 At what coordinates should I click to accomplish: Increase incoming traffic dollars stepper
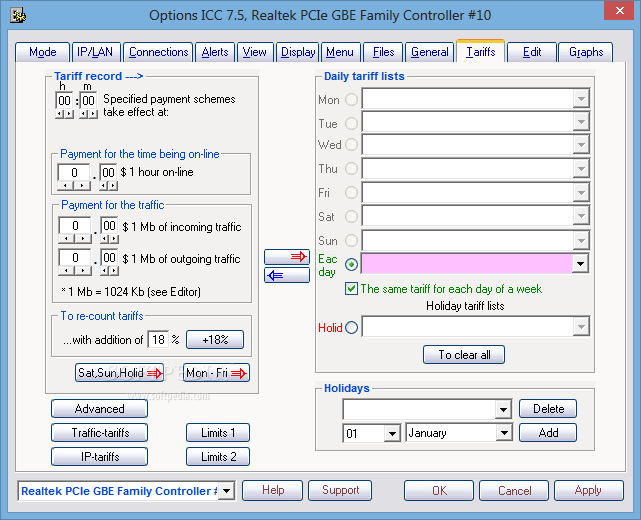click(83, 238)
